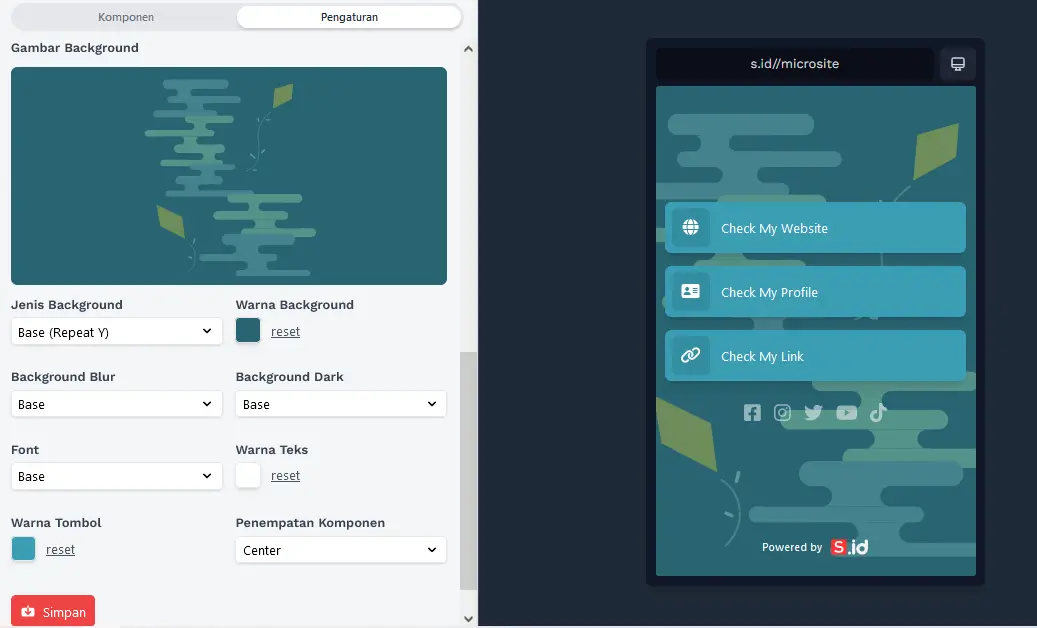Click the TikTok icon in the preview
Image resolution: width=1037 pixels, height=628 pixels.
click(x=877, y=413)
